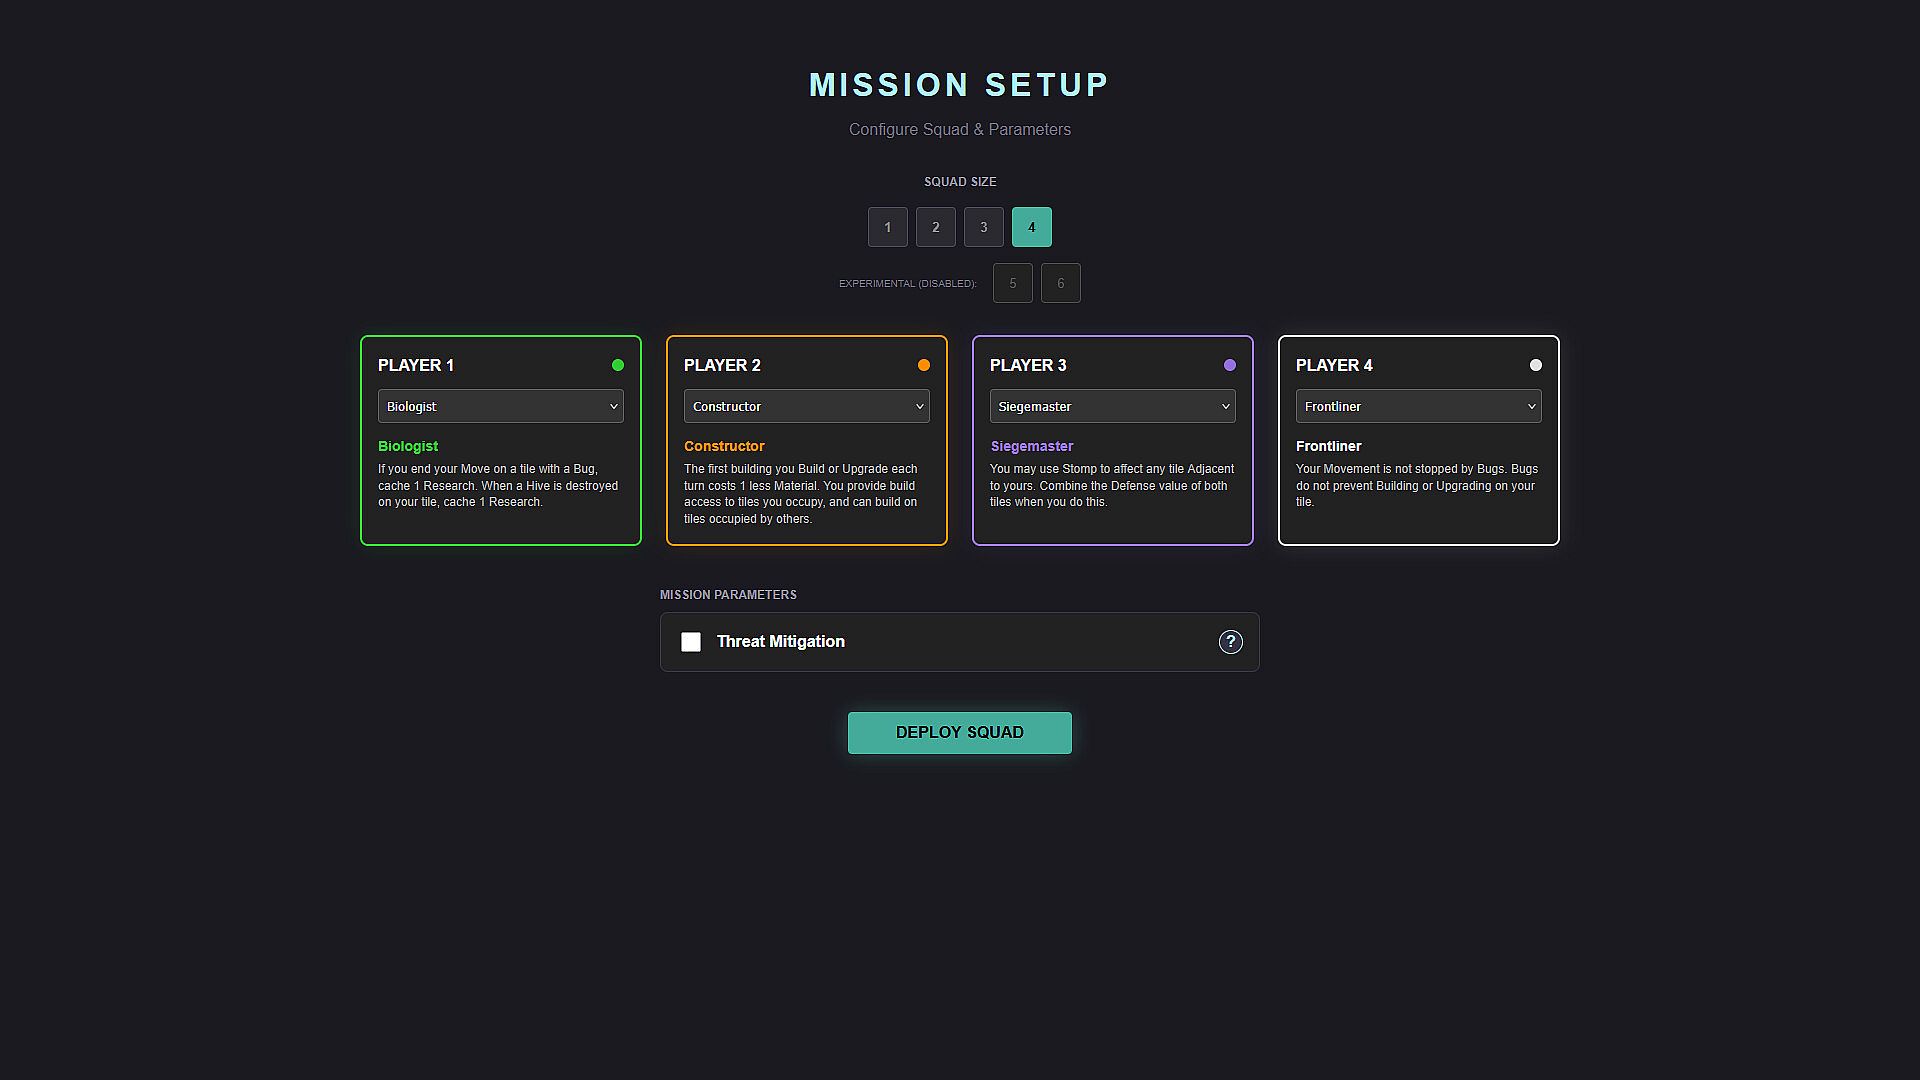Expand Player 3 Siegemaster role dropdown

pos(1112,406)
